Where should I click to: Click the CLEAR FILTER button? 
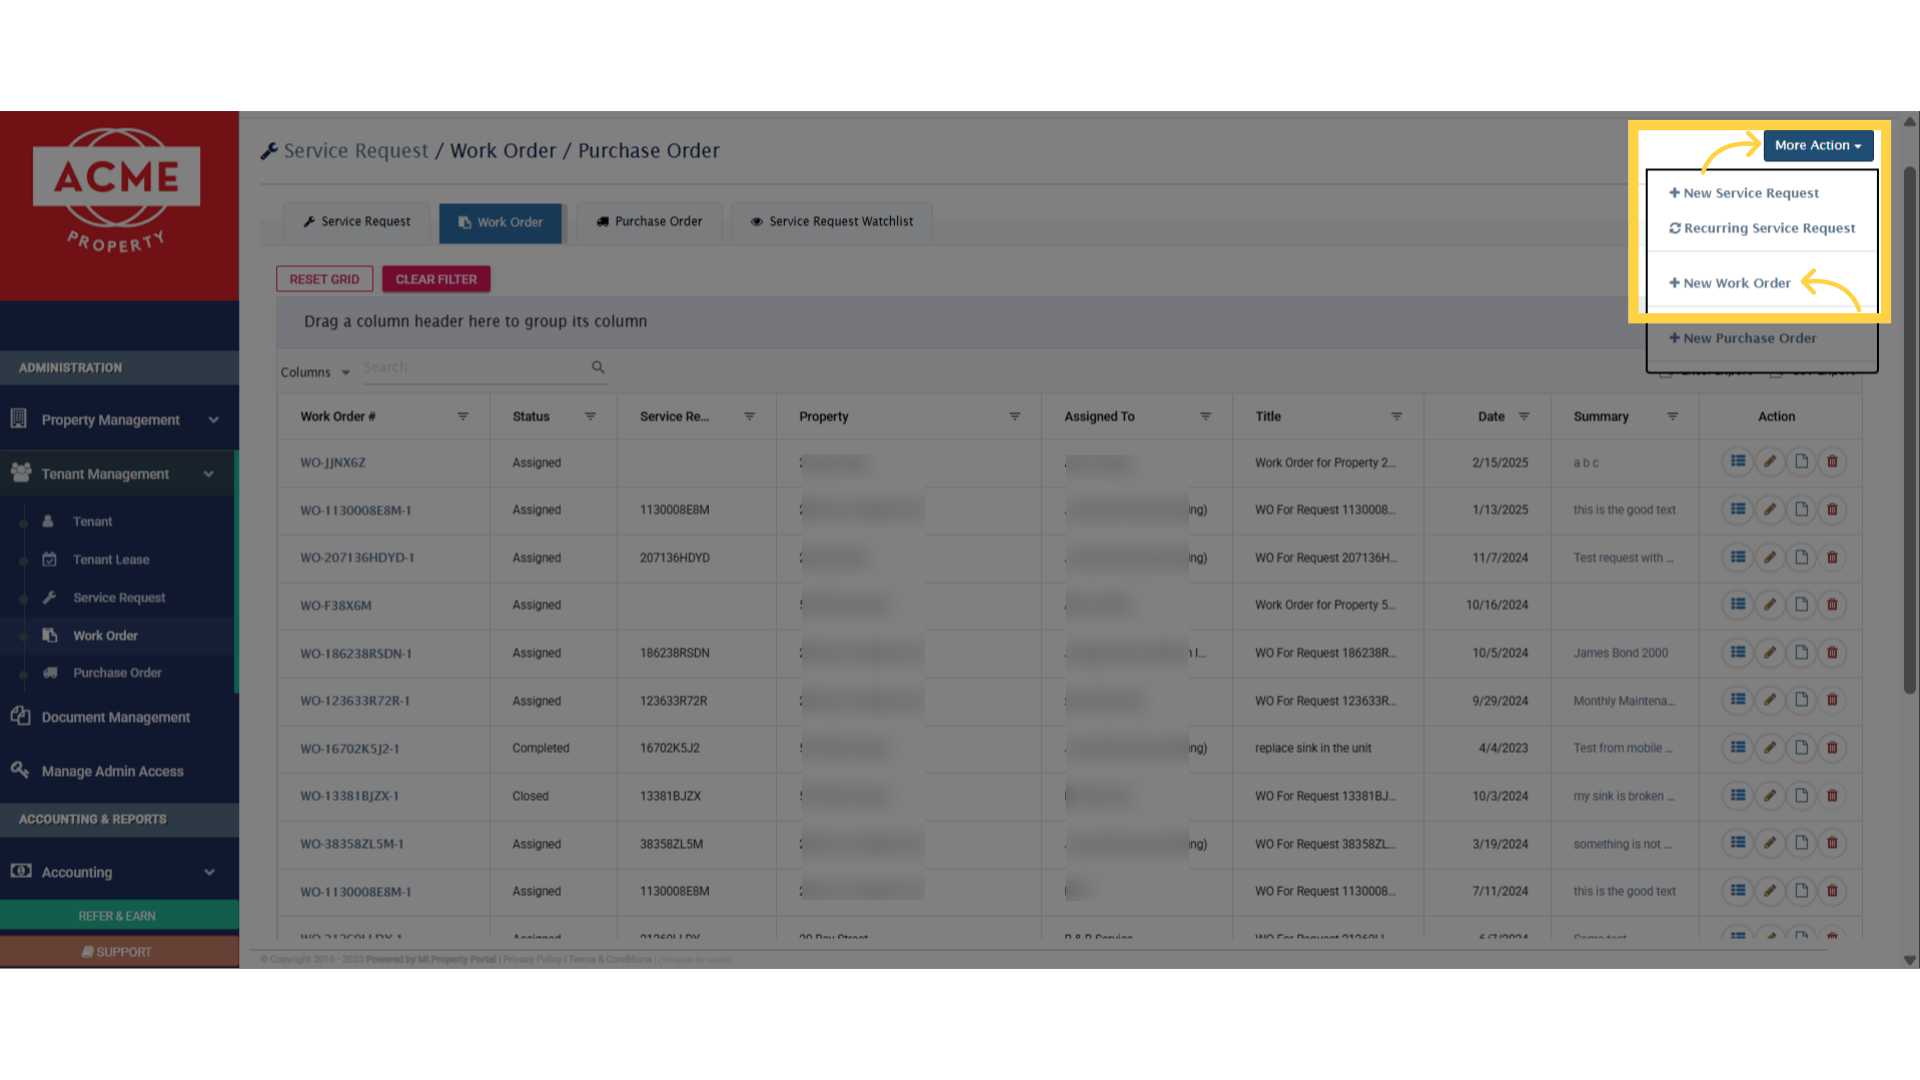click(436, 278)
